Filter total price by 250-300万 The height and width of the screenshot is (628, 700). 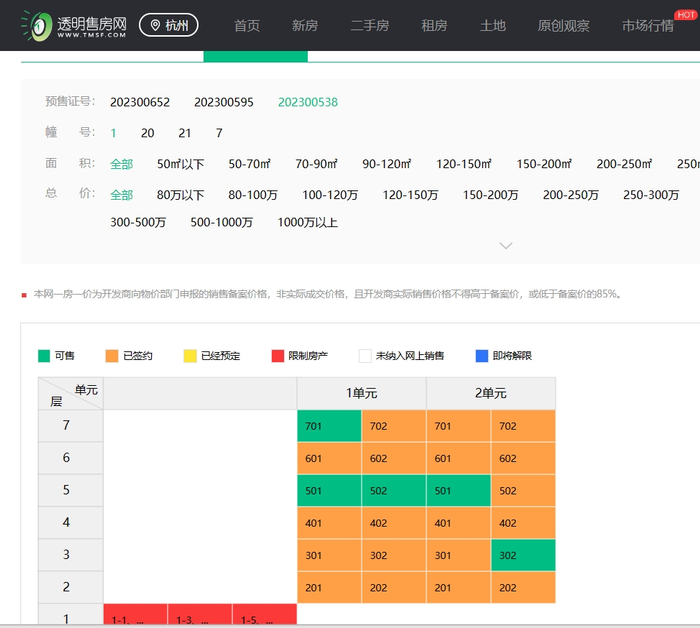coord(651,195)
